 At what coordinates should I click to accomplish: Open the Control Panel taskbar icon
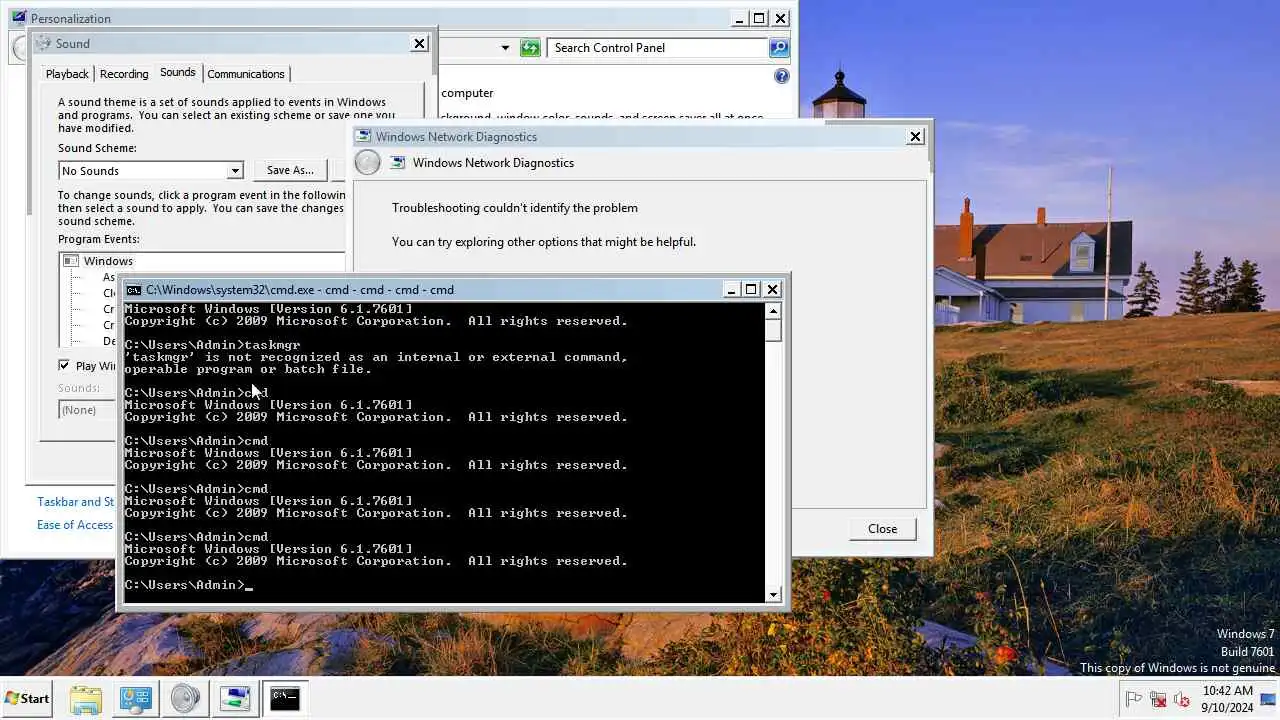(x=136, y=698)
